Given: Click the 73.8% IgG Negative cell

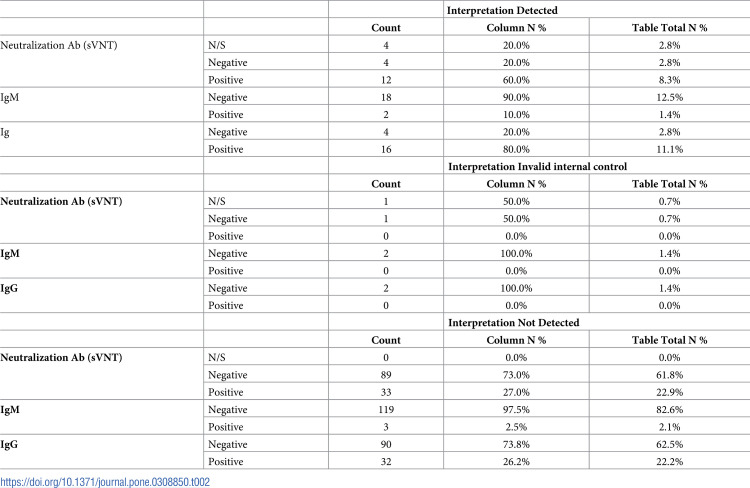Looking at the screenshot, I should click(x=516, y=444).
